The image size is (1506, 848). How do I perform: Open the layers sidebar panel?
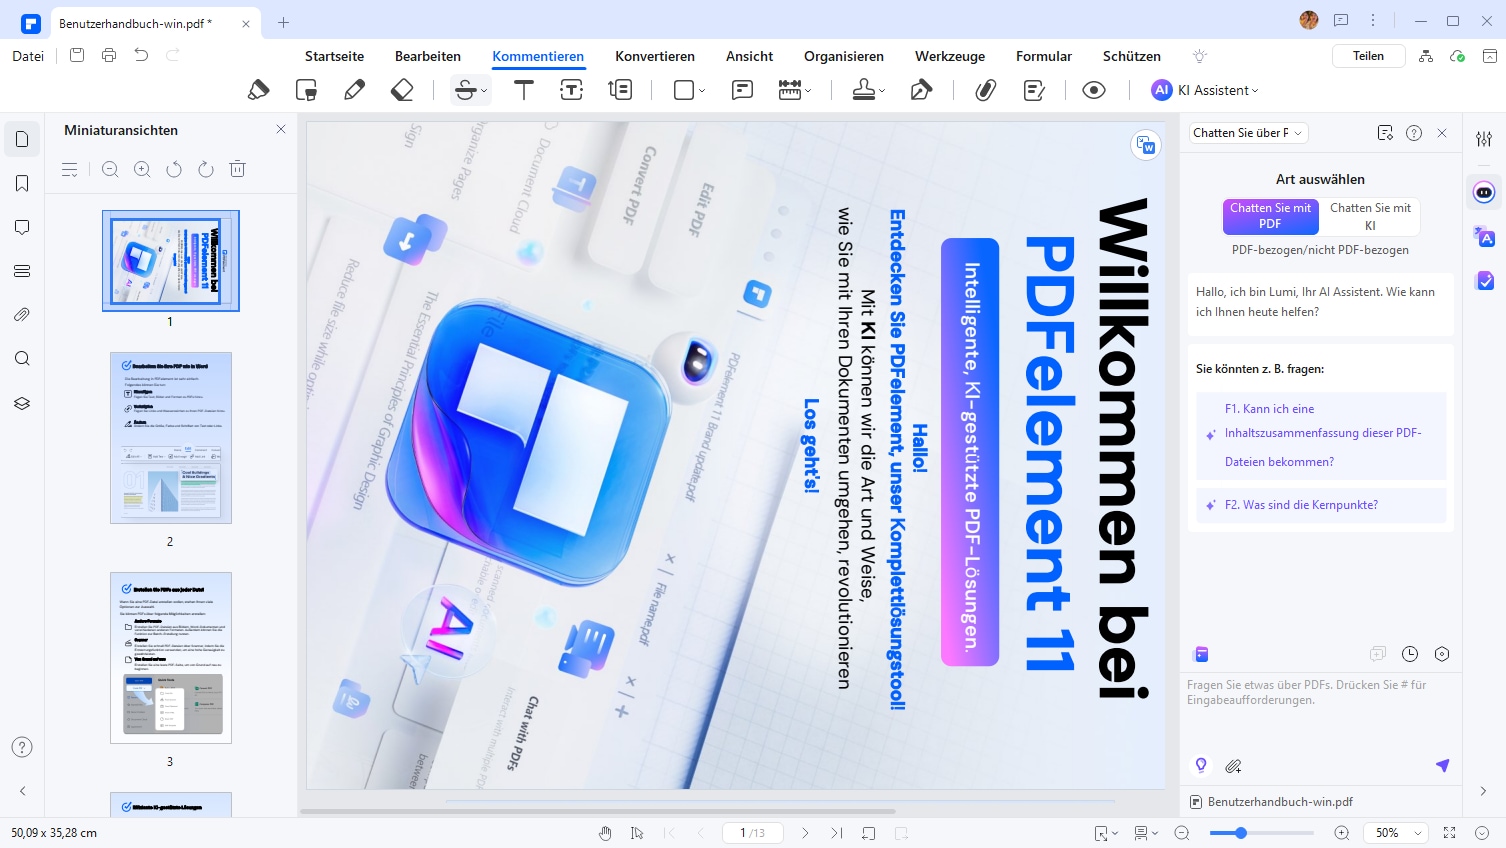22,403
